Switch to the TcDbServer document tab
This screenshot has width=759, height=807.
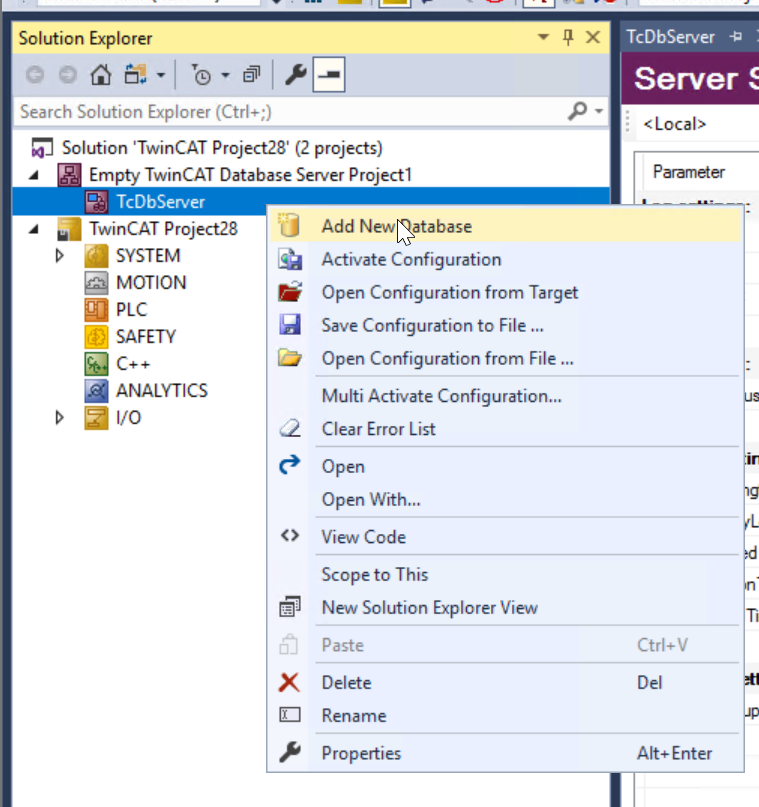(670, 37)
